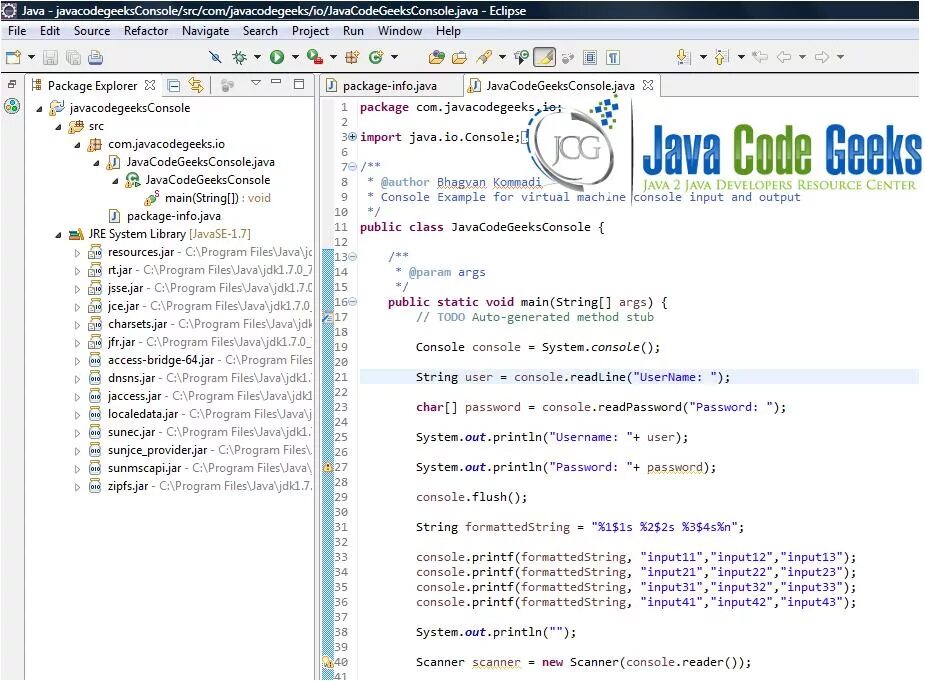Collapse the src folder node
Image resolution: width=925 pixels, height=681 pixels.
coord(58,127)
